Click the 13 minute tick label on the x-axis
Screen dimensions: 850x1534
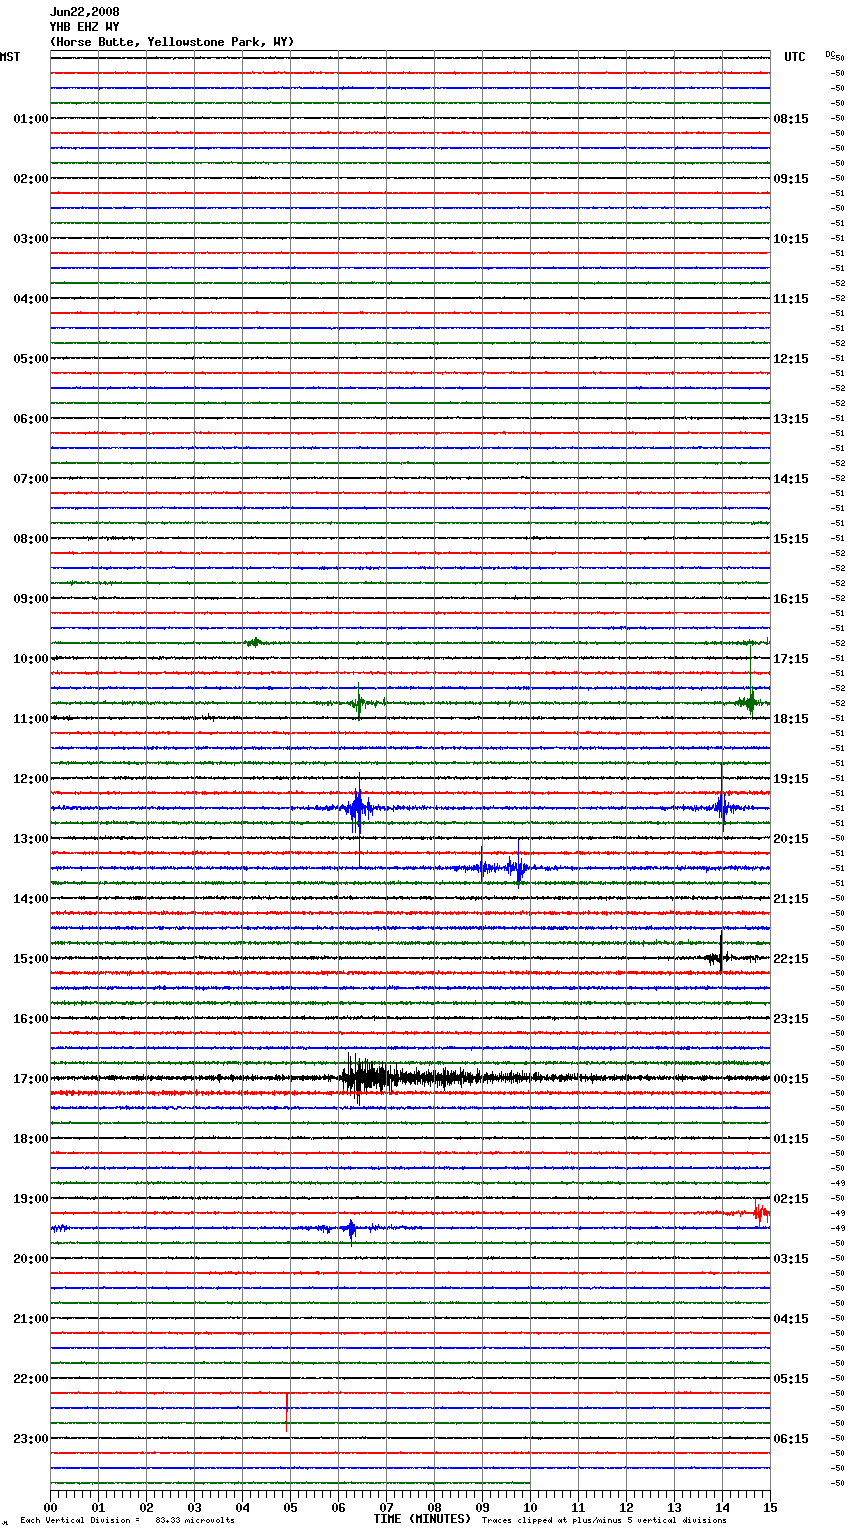pos(675,1507)
